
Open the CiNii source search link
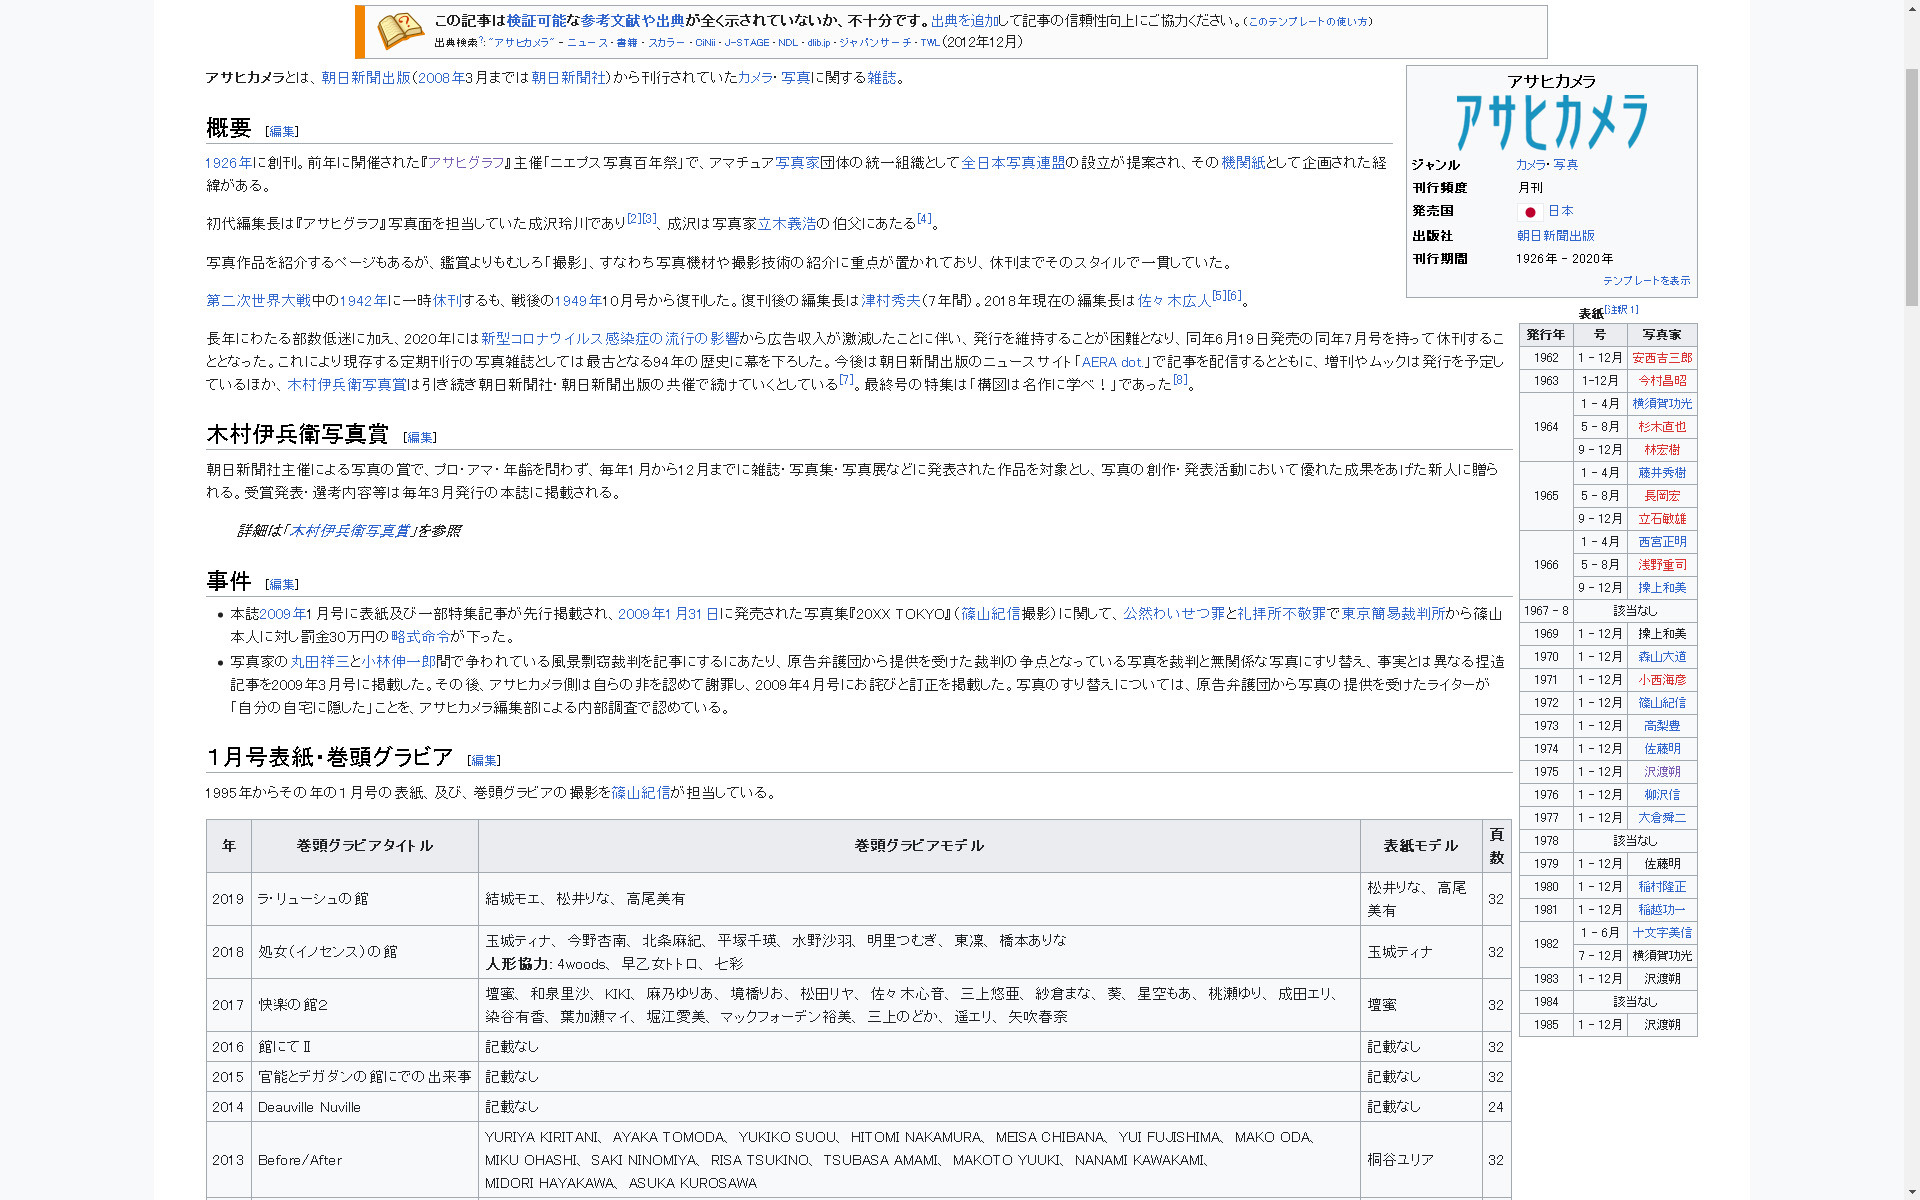pos(705,43)
